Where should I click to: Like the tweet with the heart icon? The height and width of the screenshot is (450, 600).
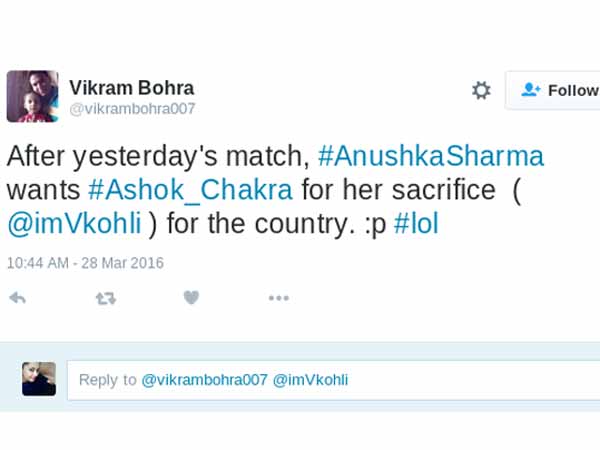(191, 297)
